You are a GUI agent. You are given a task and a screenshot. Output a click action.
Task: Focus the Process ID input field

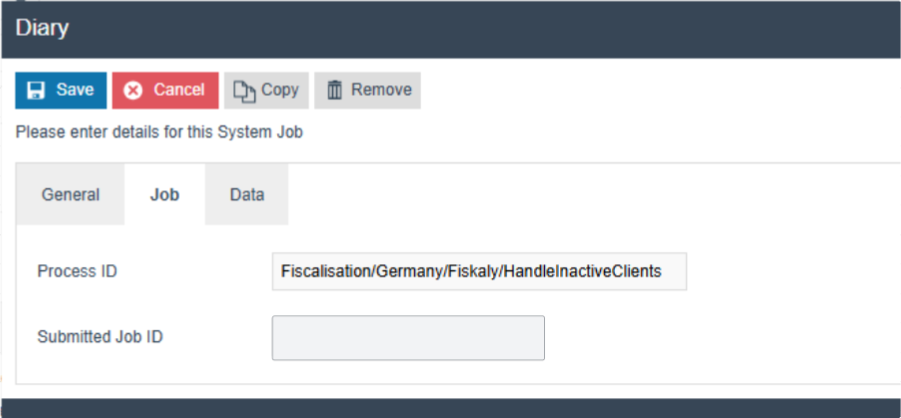(479, 271)
